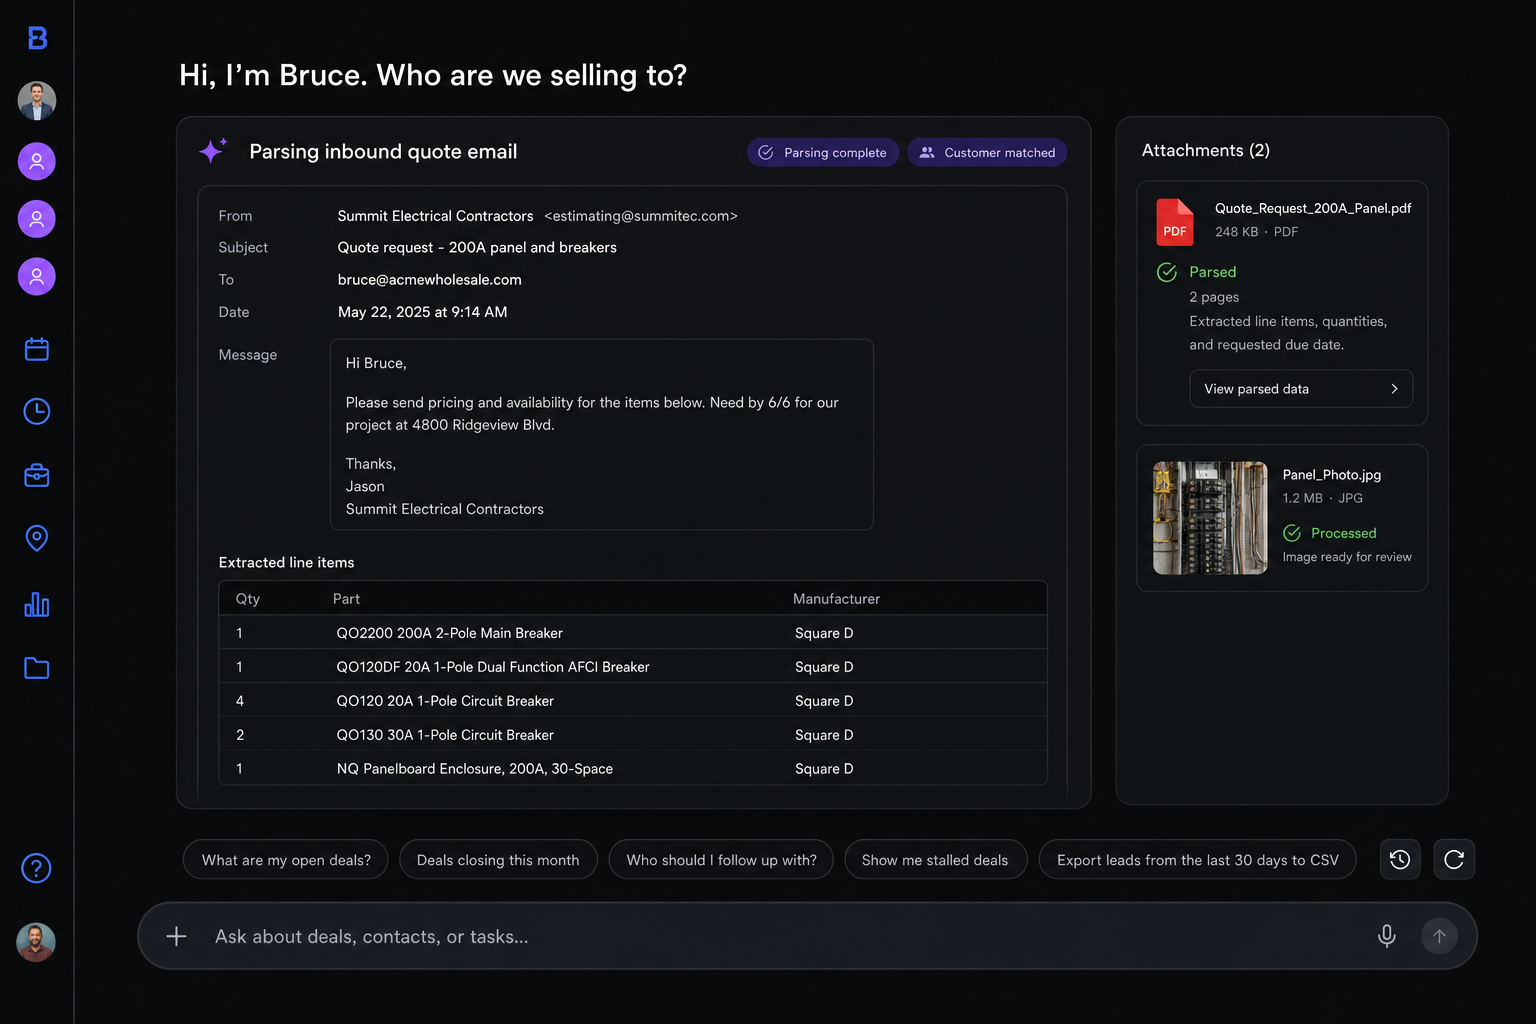Select the QO2200 200A 2-Pole Main Breaker row
This screenshot has width=1536, height=1024.
633,633
